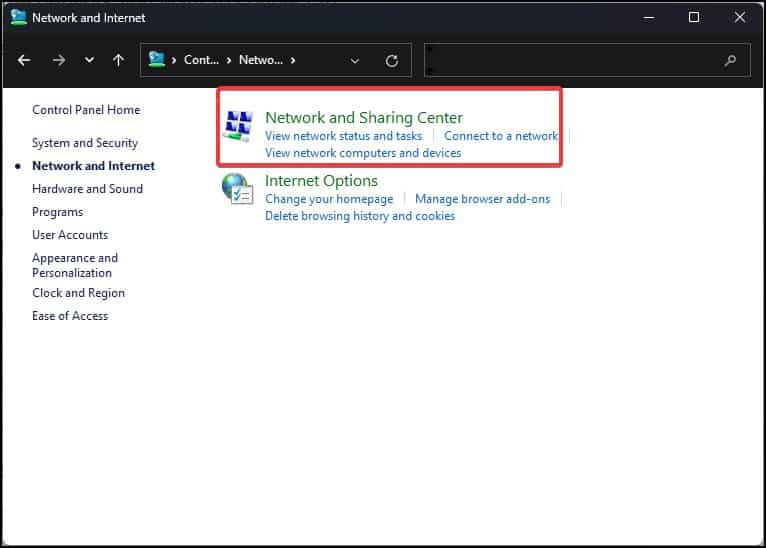Select the 'Netwo...' breadcrumb segment

261,60
